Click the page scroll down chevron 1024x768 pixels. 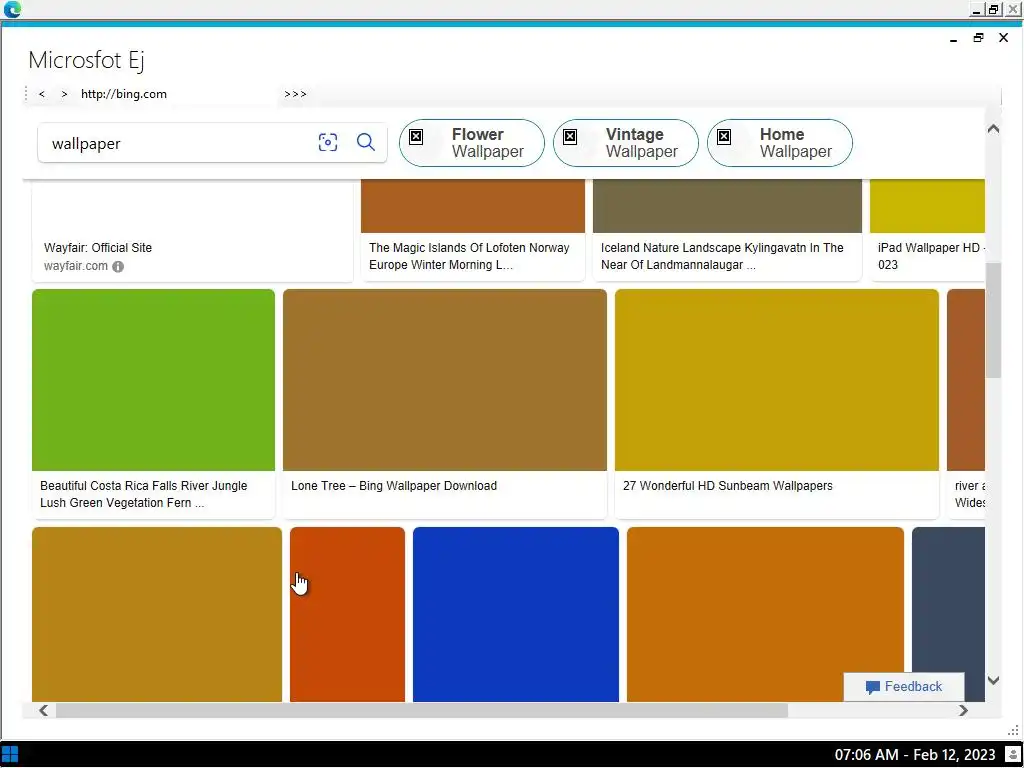pos(993,680)
